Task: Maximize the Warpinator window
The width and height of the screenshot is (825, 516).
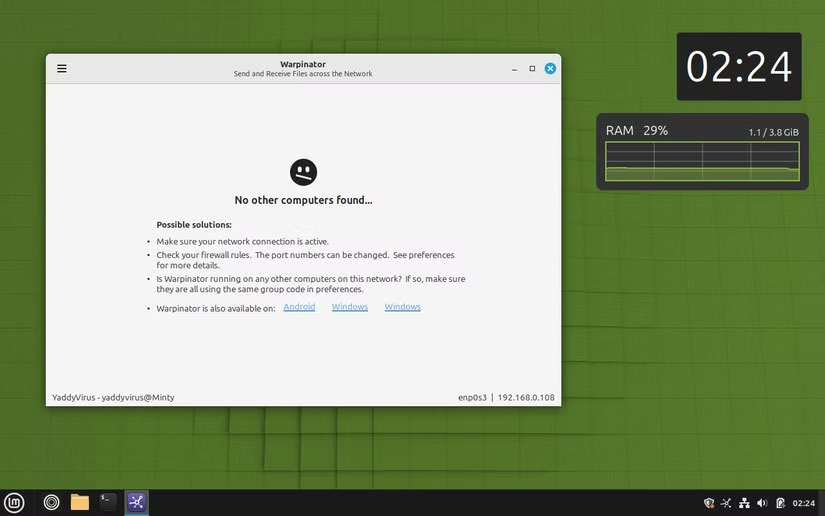Action: tap(532, 69)
